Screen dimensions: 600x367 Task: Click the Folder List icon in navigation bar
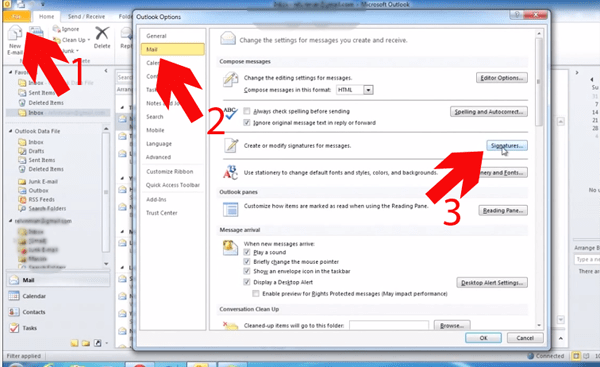(86, 343)
